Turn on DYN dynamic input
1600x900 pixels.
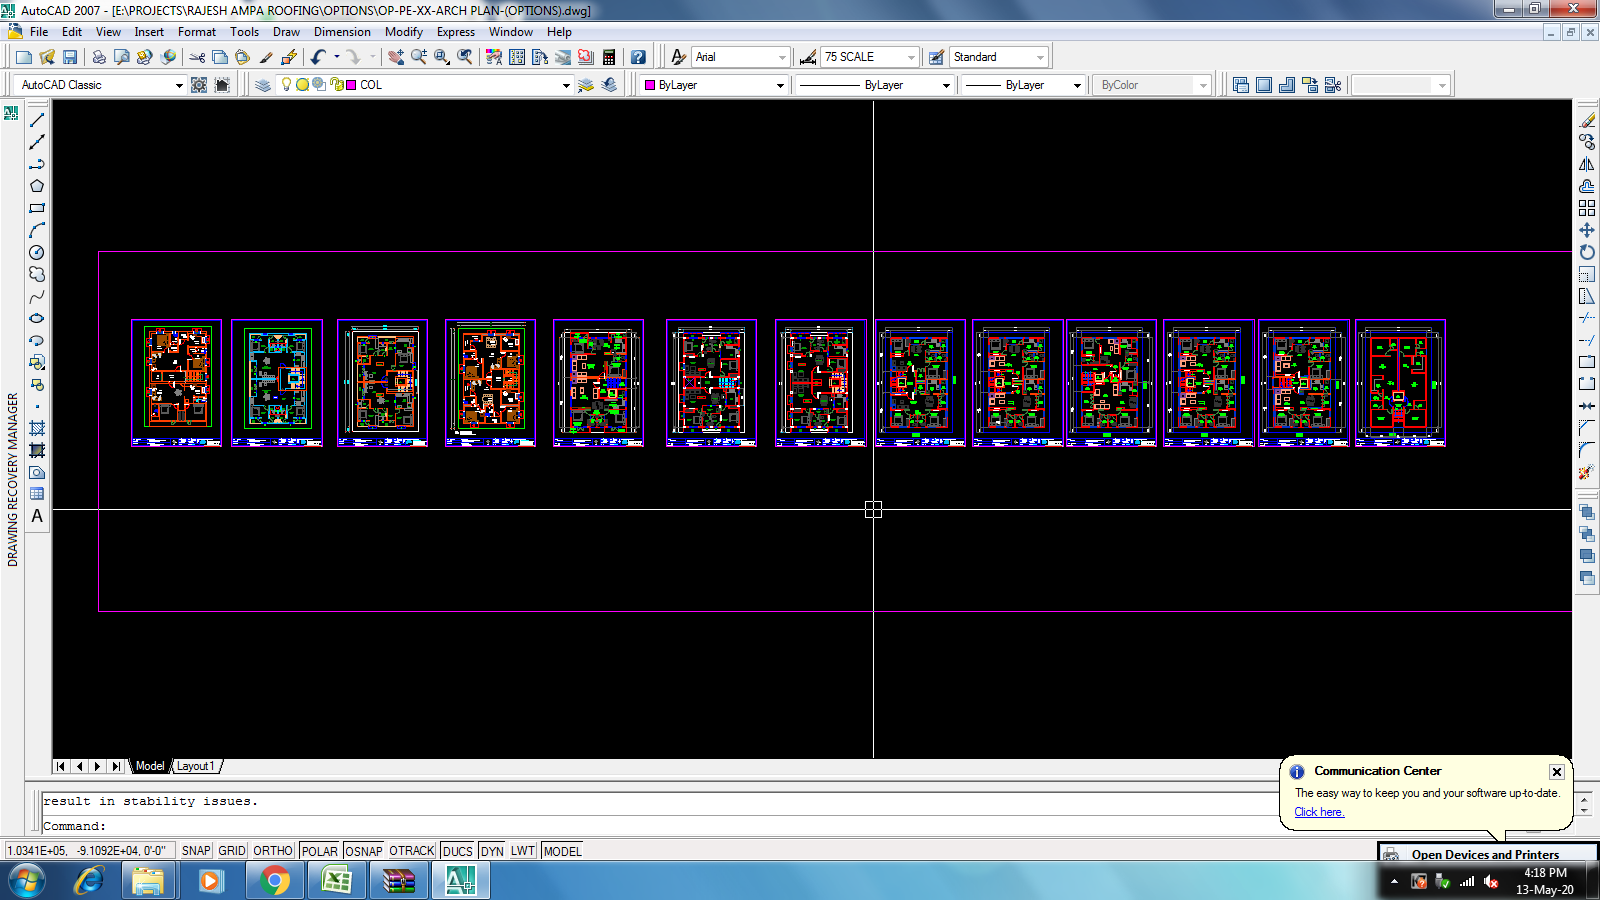491,850
